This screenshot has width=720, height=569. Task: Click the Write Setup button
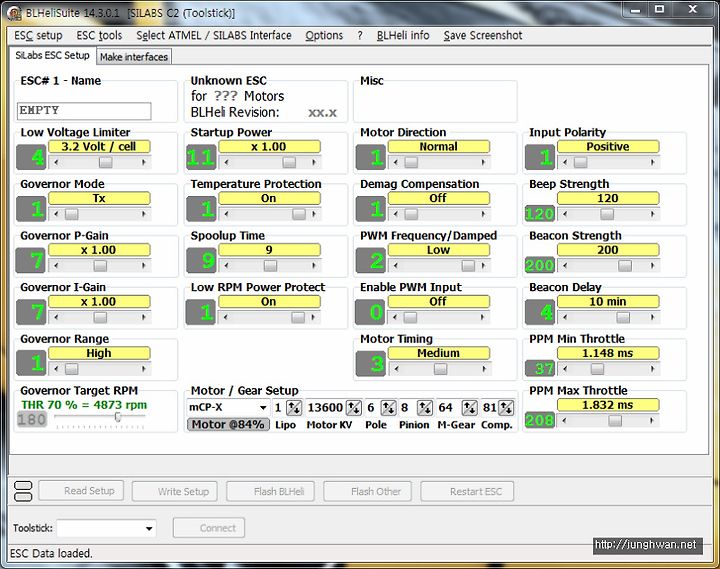[x=175, y=491]
